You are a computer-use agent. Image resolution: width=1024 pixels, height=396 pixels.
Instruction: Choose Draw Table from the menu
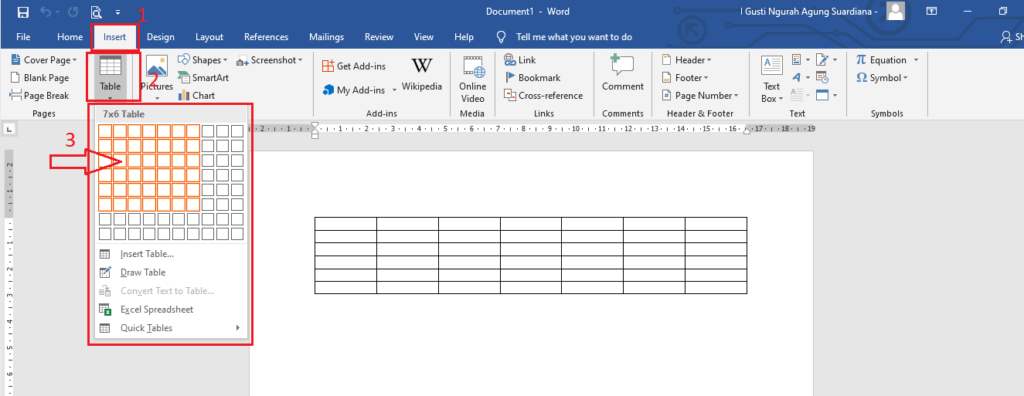[170, 272]
